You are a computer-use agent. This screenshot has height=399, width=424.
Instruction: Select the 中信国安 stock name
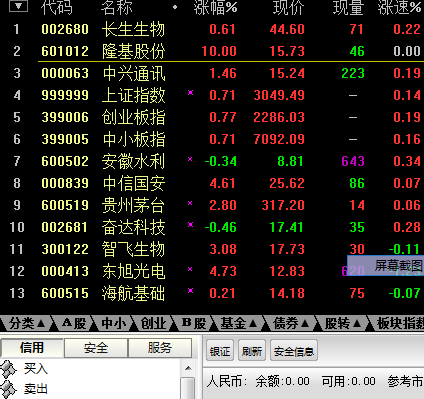133,183
